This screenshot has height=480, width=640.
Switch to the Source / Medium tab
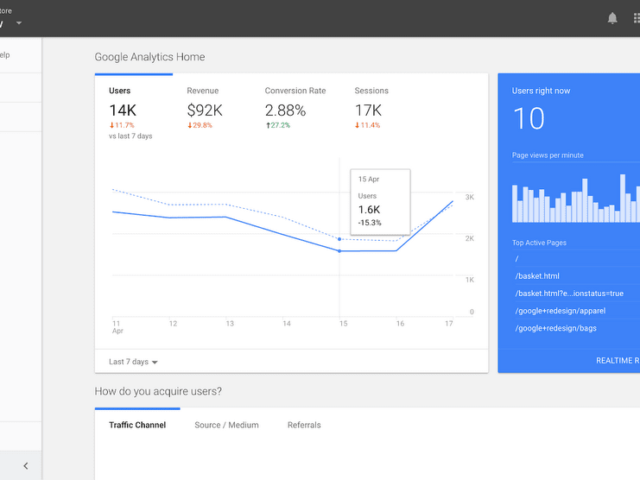click(227, 425)
